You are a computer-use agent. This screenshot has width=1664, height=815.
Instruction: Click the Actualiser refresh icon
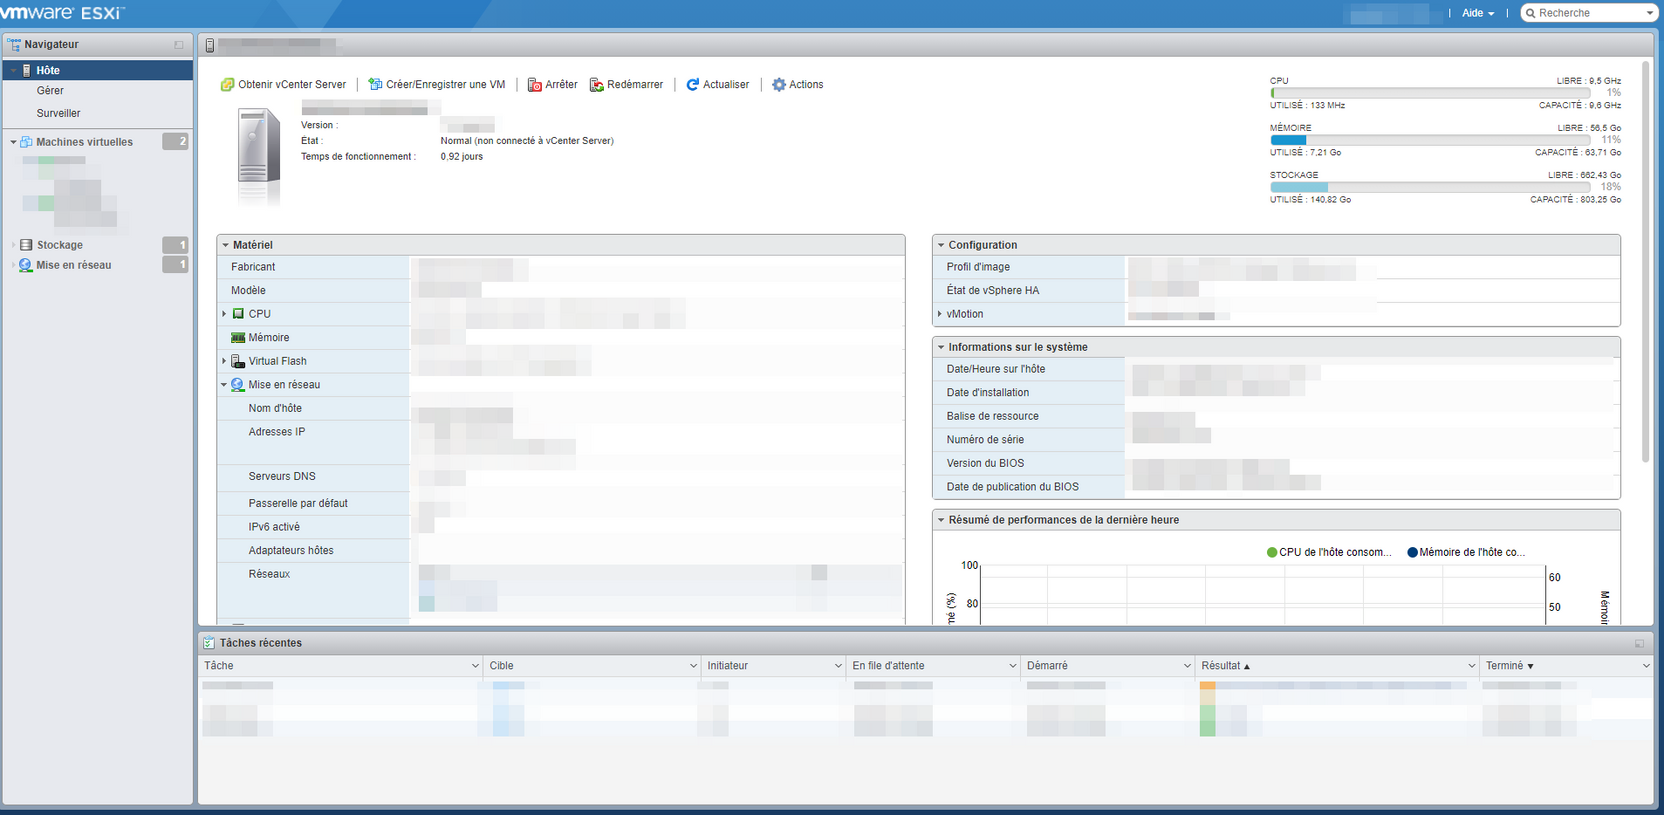[x=692, y=85]
